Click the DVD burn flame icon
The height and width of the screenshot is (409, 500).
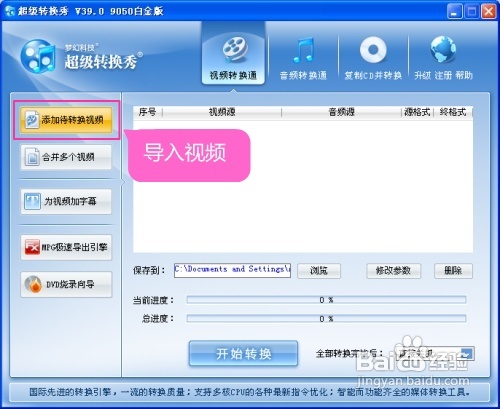click(33, 284)
